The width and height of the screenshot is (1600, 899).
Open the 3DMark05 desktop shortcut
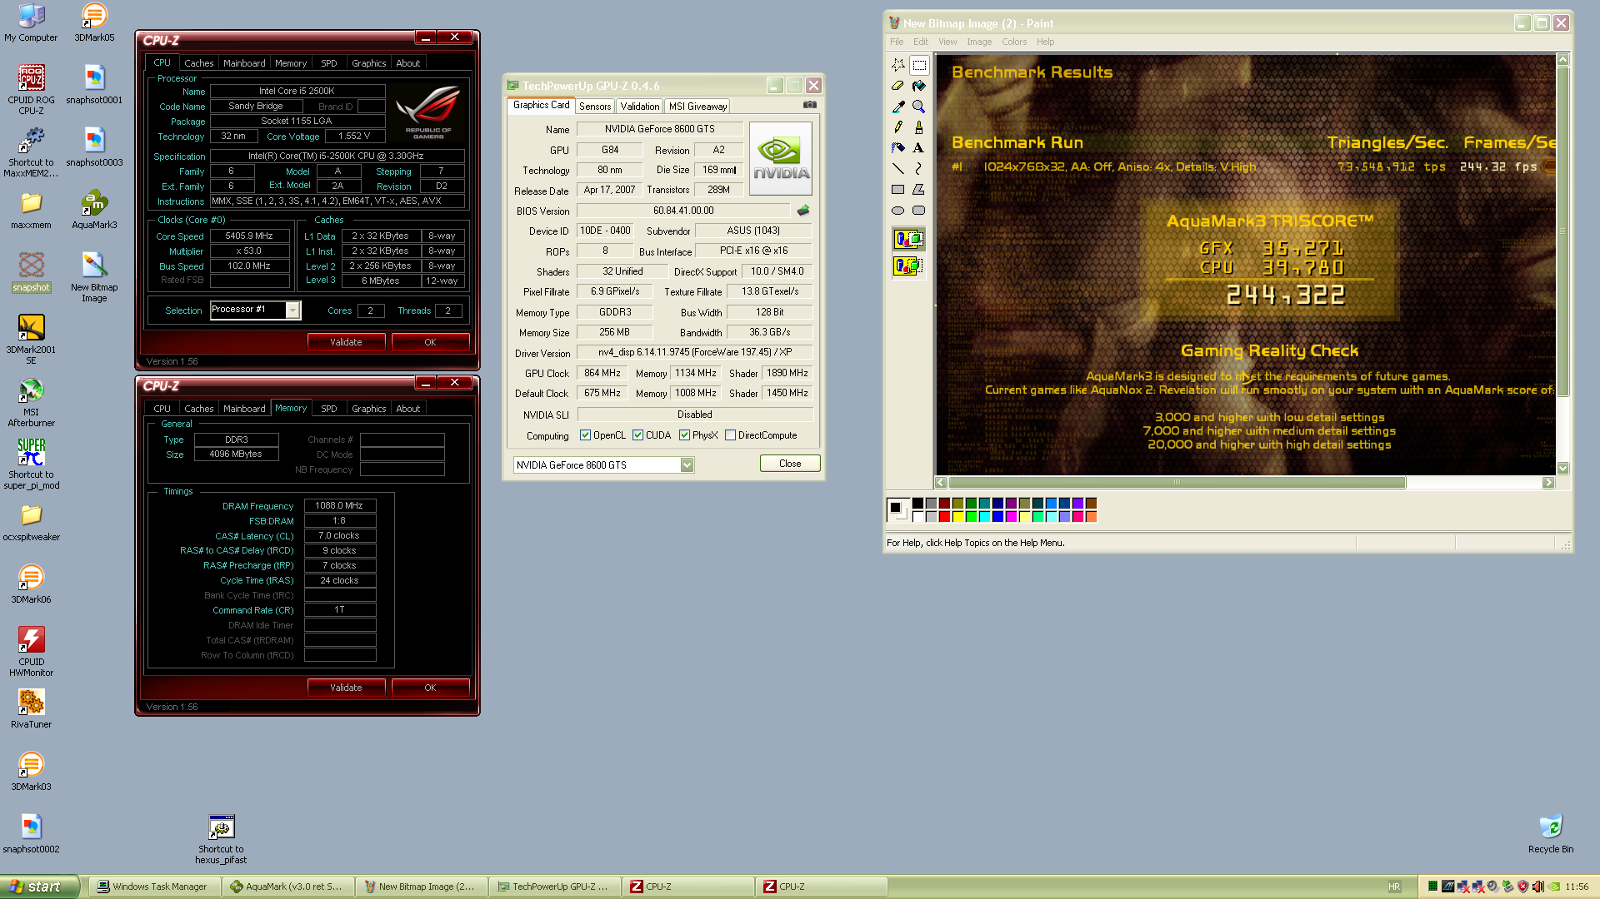click(94, 22)
